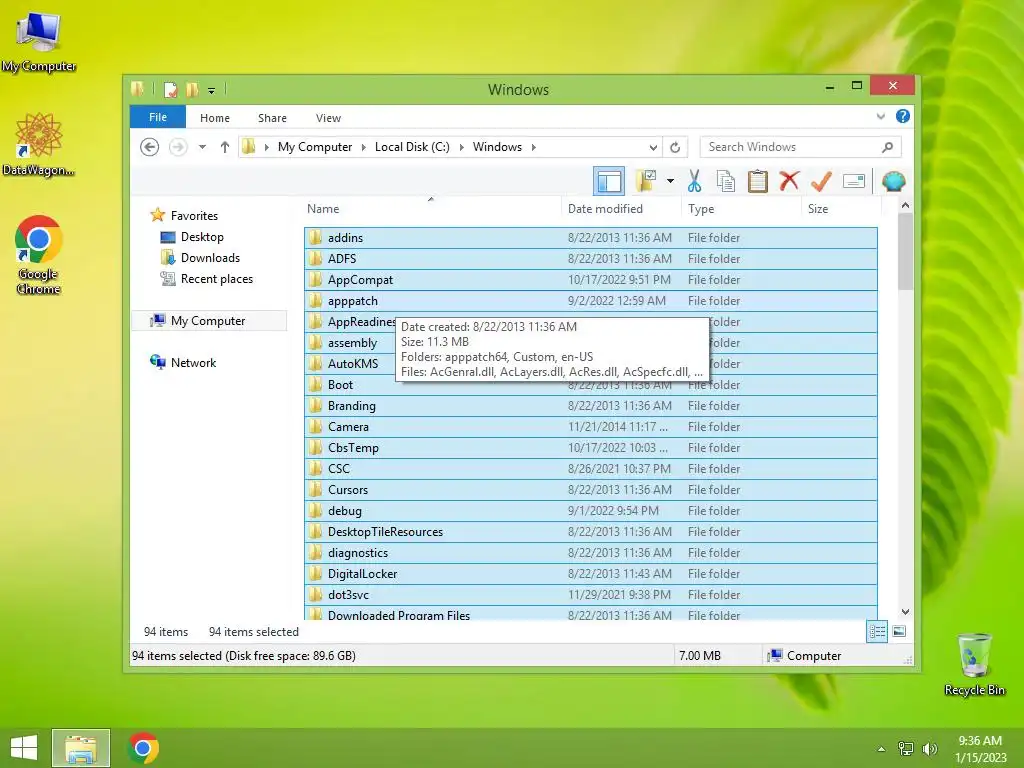
Task: Click My Computer in the address breadcrumb
Action: pyautogui.click(x=315, y=147)
